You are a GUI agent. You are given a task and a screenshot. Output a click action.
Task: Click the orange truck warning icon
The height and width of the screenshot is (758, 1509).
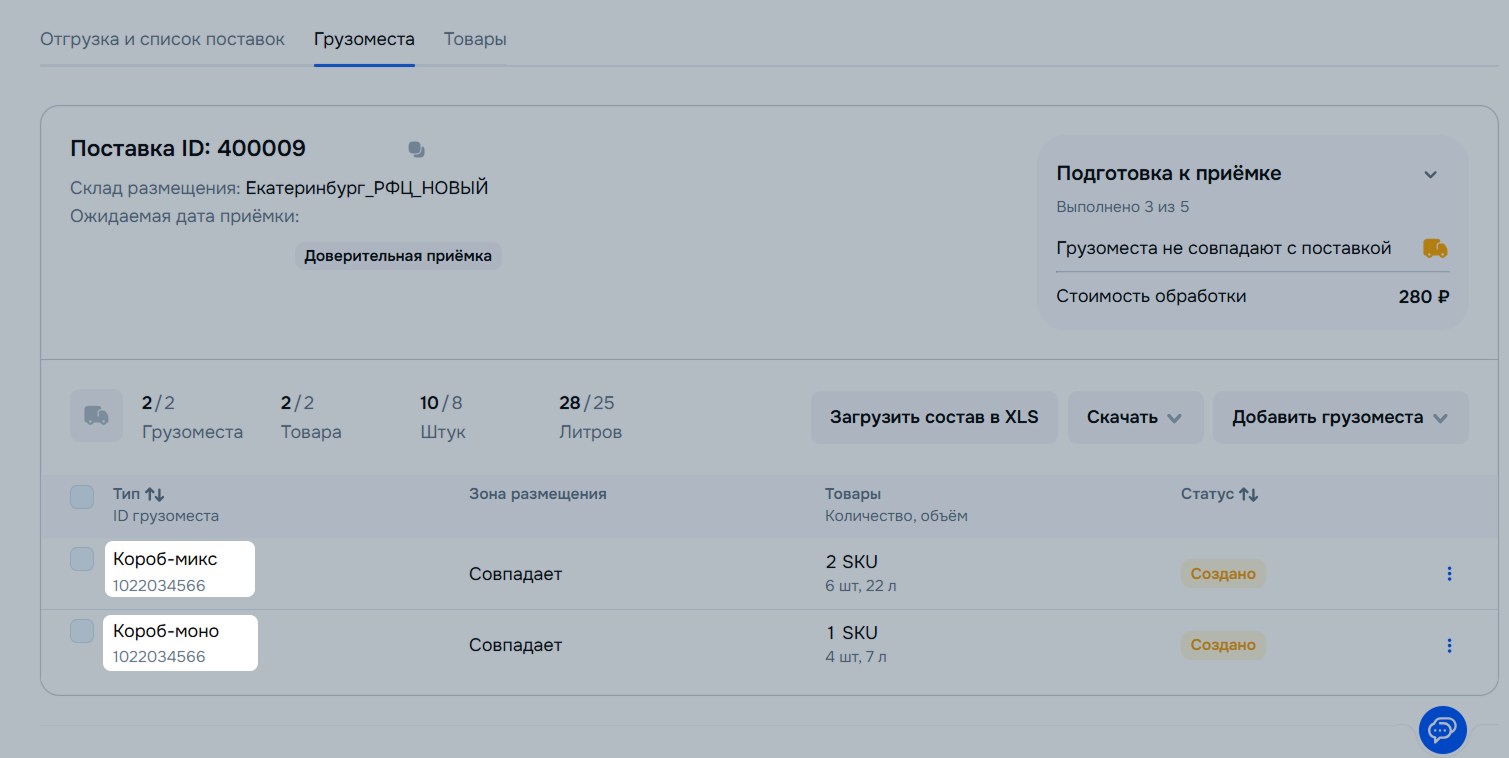(x=1435, y=249)
